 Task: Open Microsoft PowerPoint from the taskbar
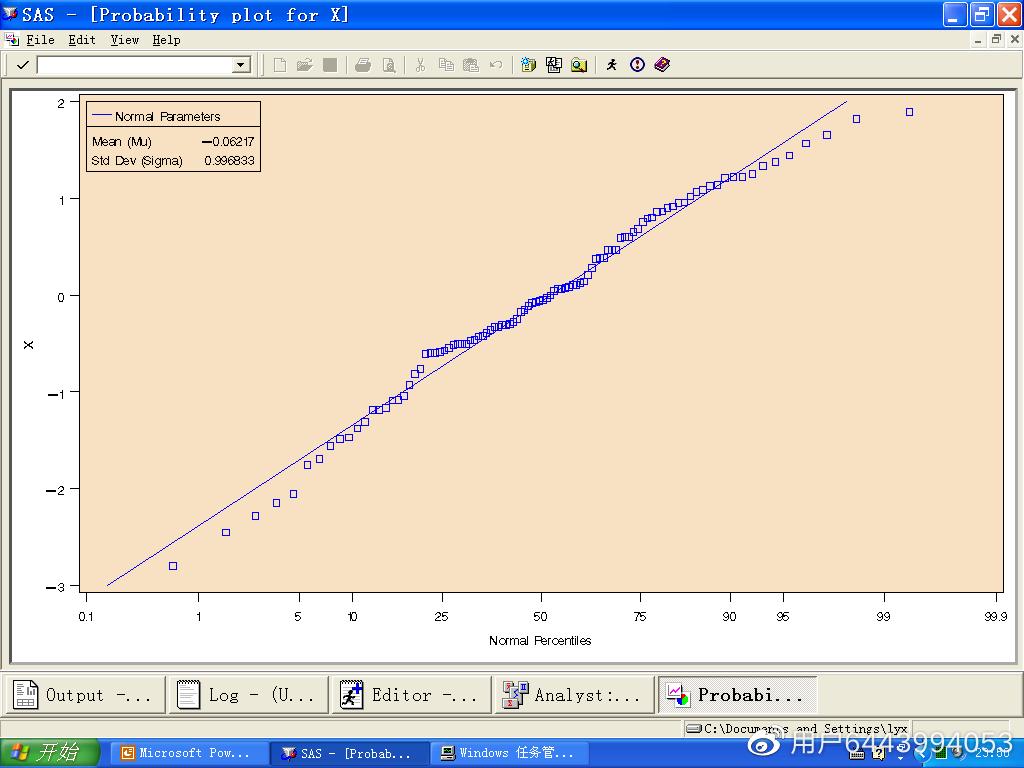tap(188, 753)
